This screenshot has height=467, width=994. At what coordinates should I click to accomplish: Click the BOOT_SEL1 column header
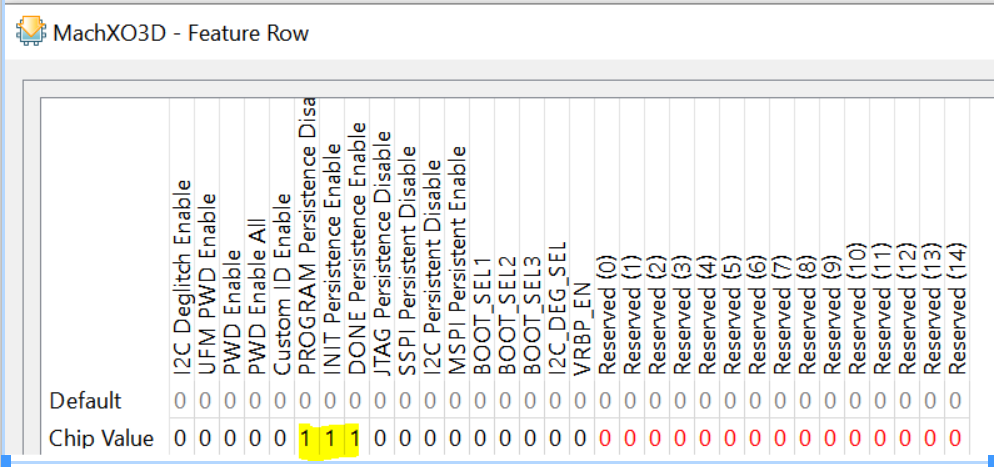click(481, 317)
